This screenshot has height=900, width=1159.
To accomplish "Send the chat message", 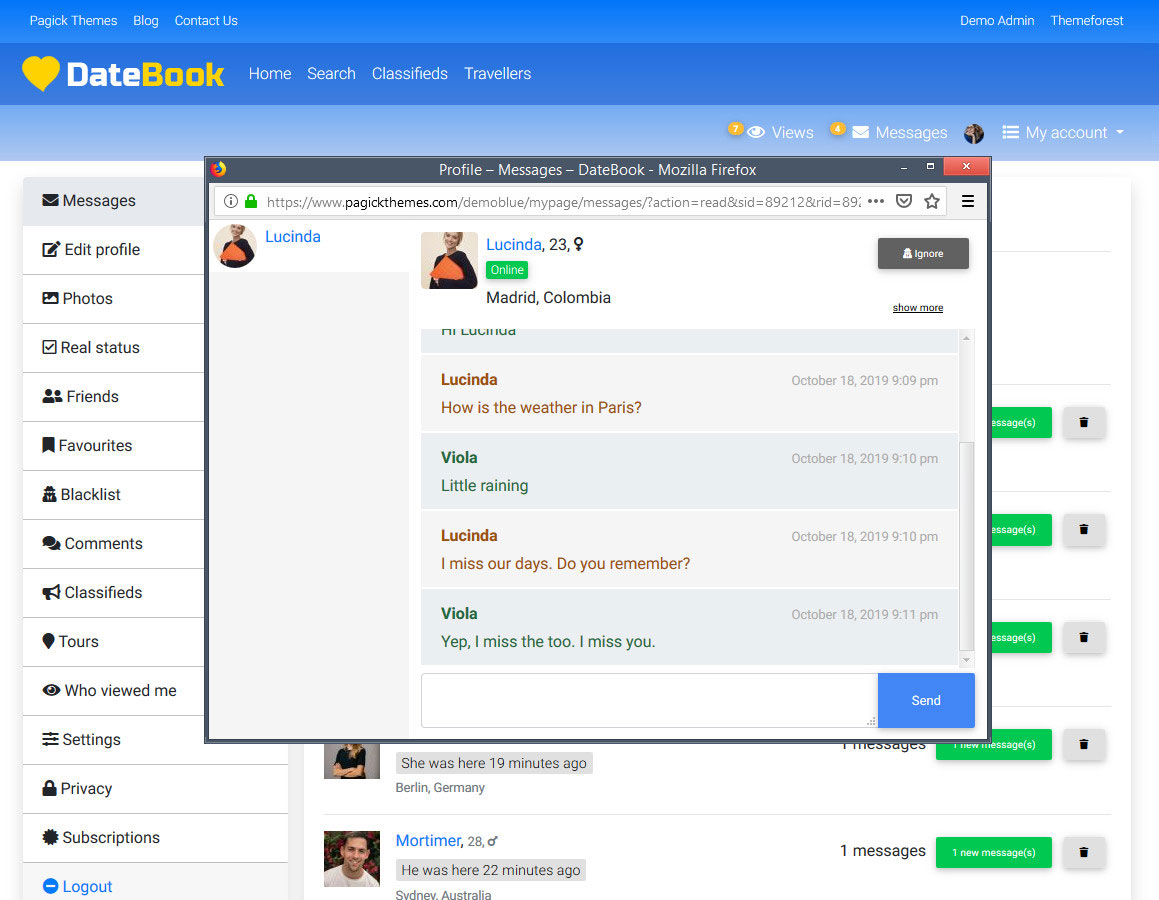I will pos(925,700).
